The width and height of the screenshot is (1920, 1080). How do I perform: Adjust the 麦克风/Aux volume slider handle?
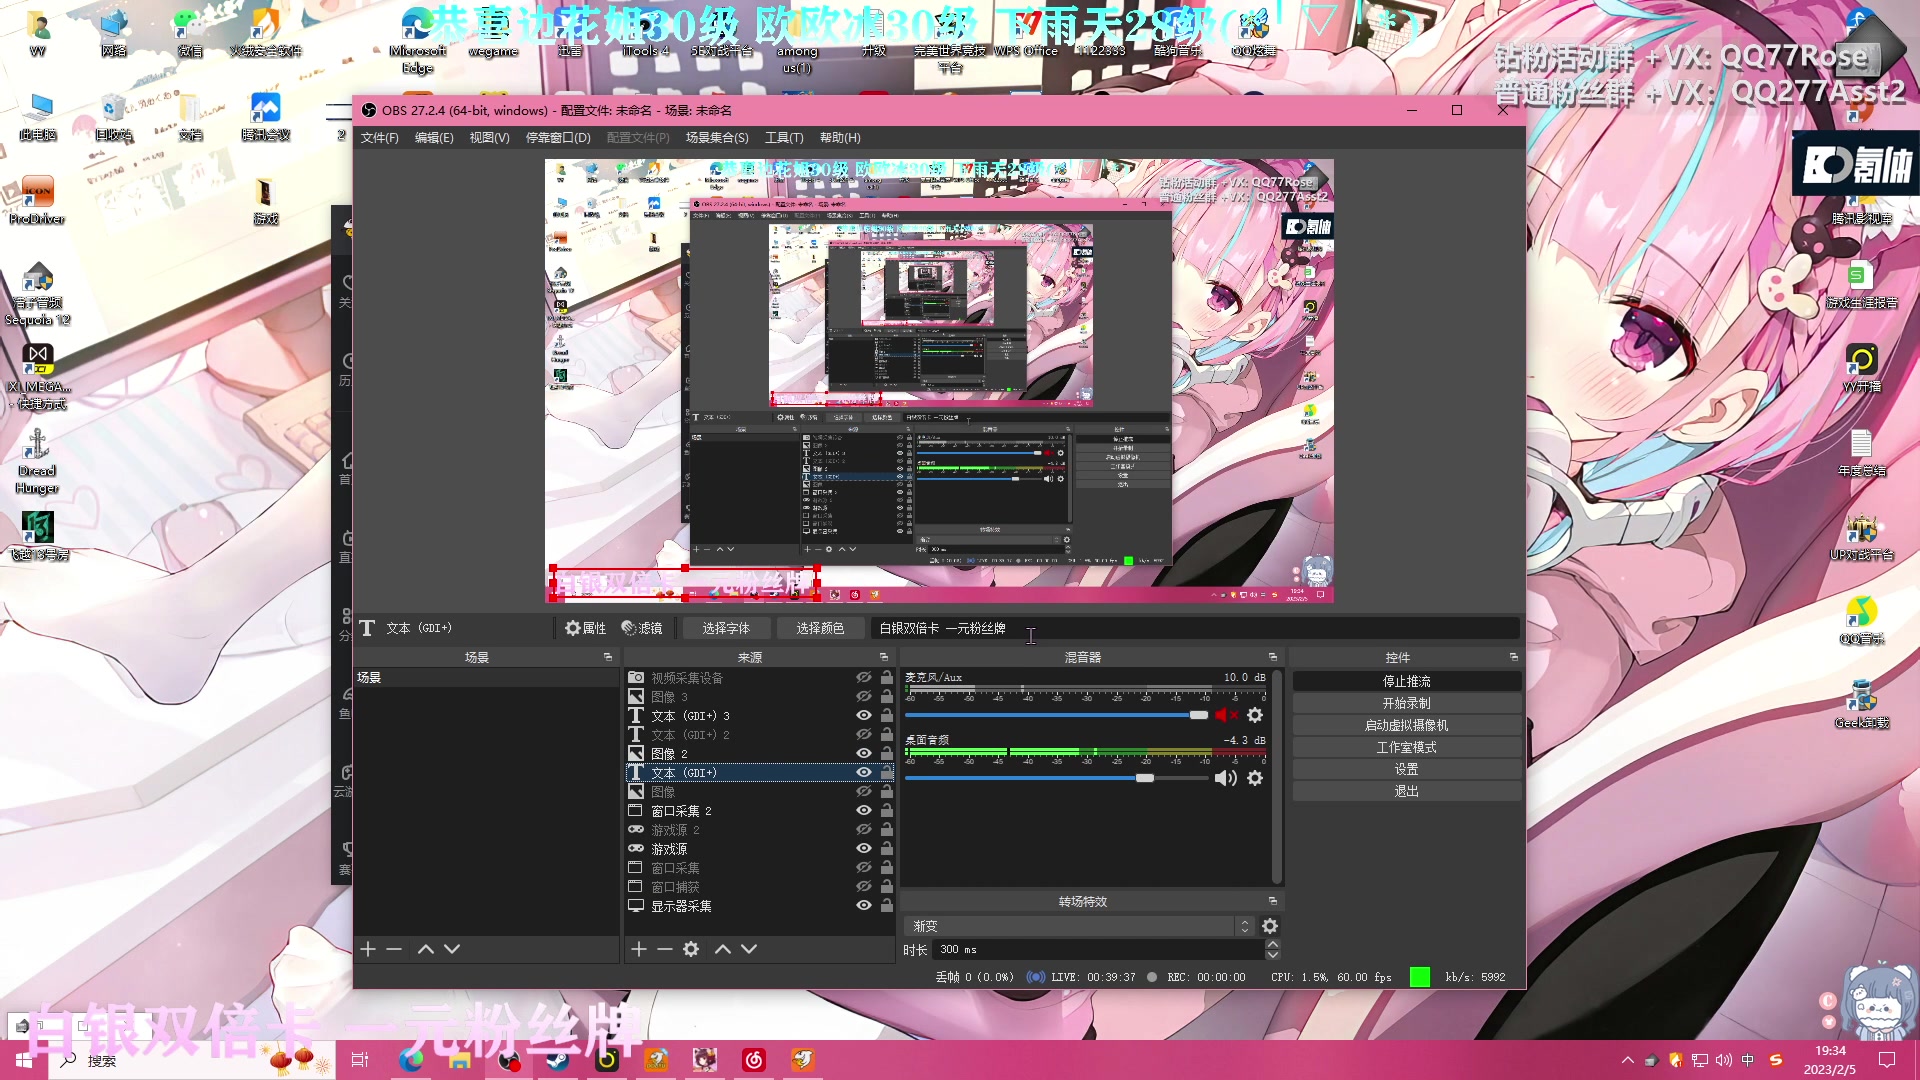(x=1199, y=715)
